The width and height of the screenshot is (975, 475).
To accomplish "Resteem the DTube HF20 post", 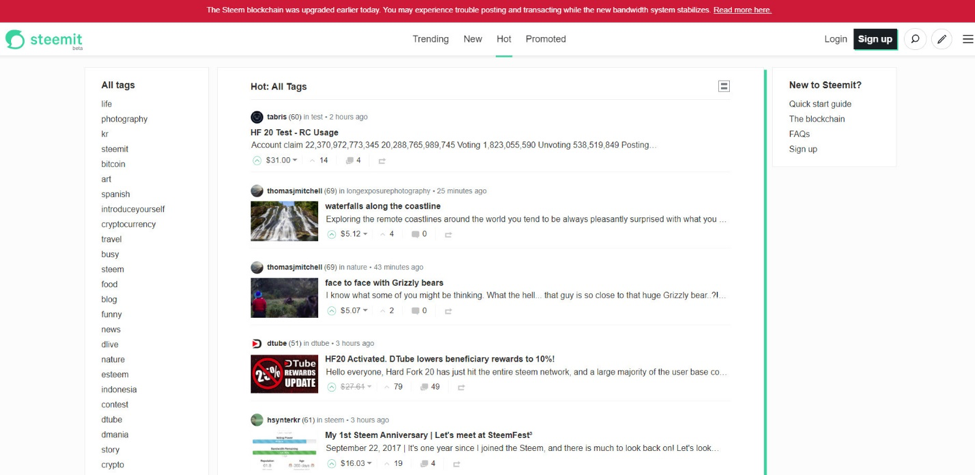I will coord(461,387).
